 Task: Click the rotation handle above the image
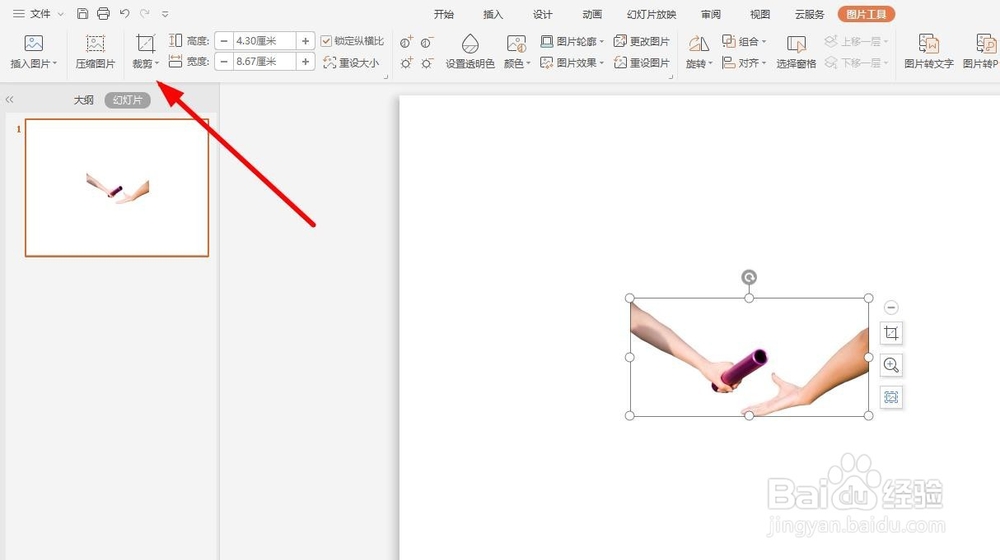(x=749, y=277)
